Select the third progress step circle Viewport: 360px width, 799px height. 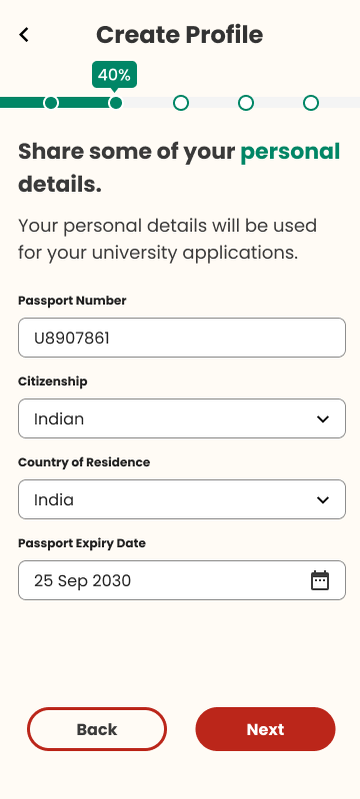(181, 103)
